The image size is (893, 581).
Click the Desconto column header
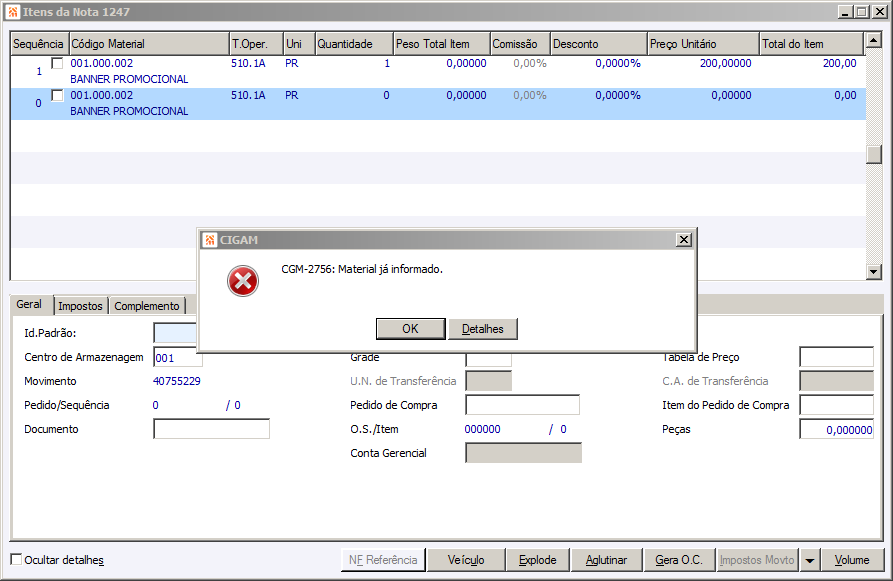click(x=599, y=44)
